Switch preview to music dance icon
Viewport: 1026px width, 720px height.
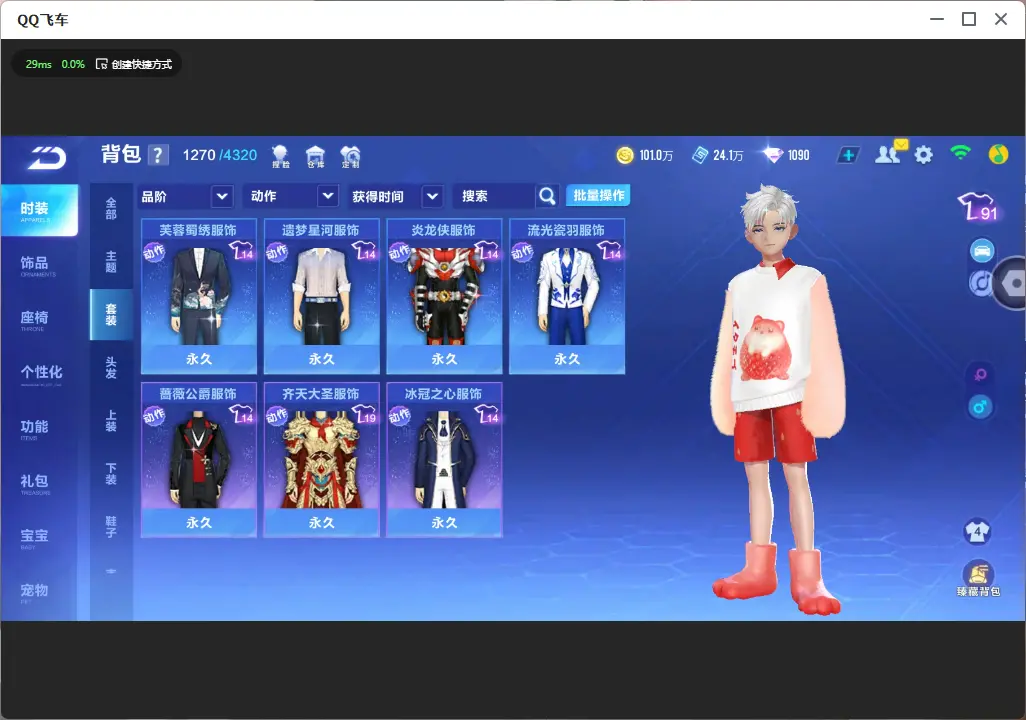tap(980, 283)
